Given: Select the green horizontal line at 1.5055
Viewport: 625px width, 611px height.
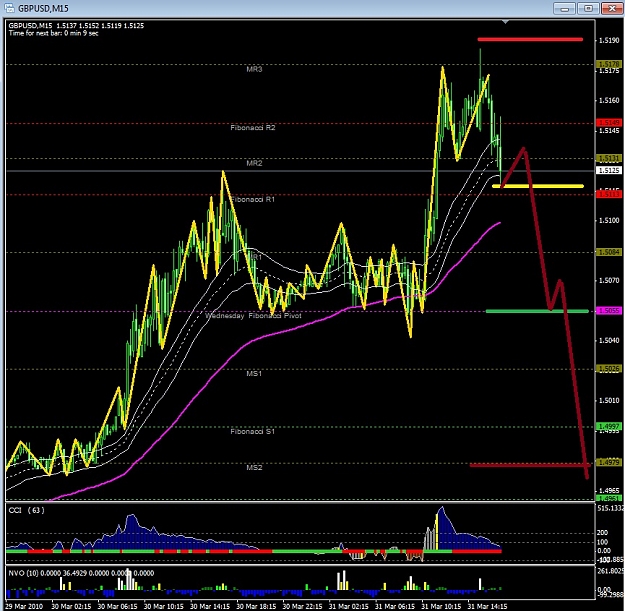Looking at the screenshot, I should [x=537, y=311].
